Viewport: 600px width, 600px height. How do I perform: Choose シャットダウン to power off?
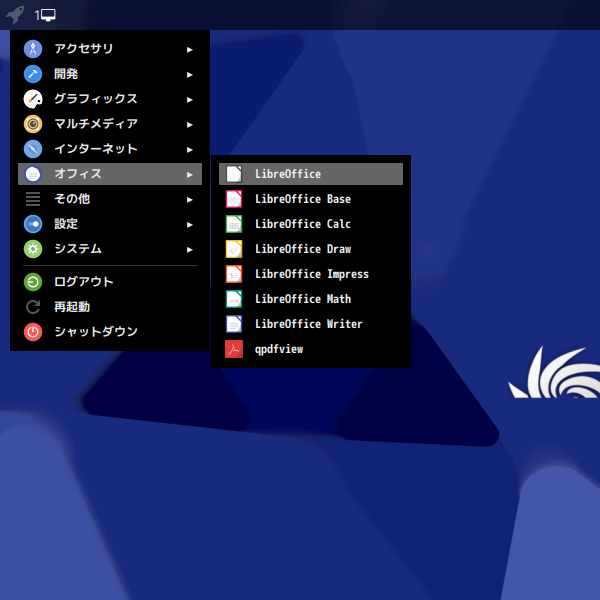tap(110, 332)
